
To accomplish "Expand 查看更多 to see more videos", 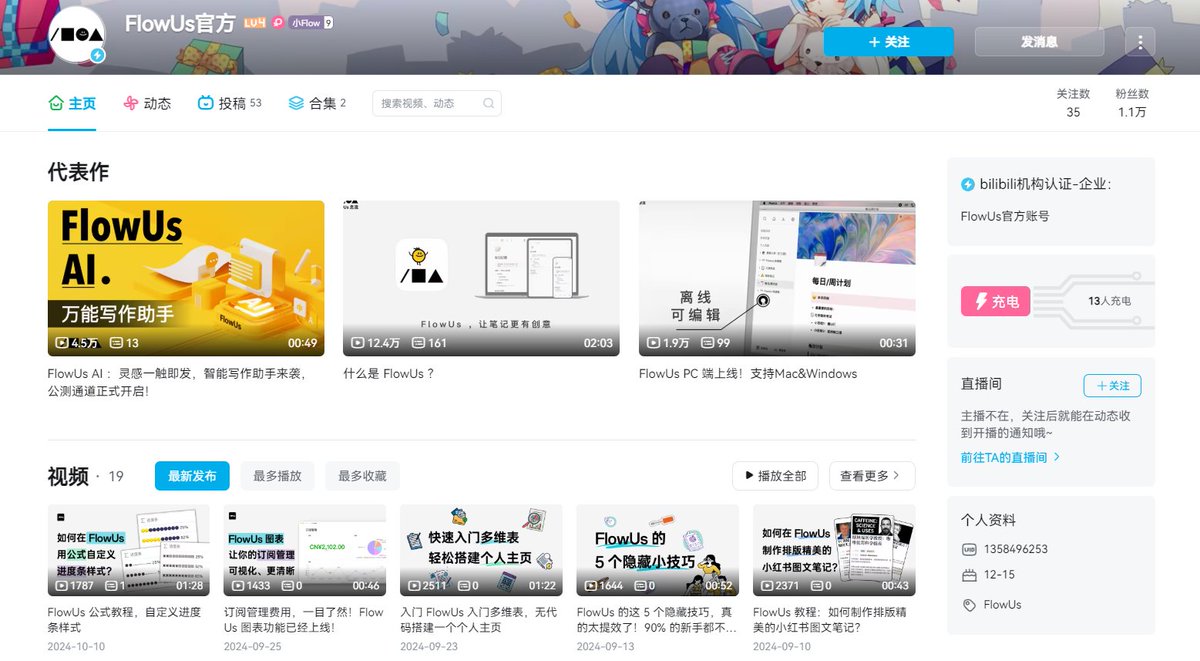I will (870, 476).
